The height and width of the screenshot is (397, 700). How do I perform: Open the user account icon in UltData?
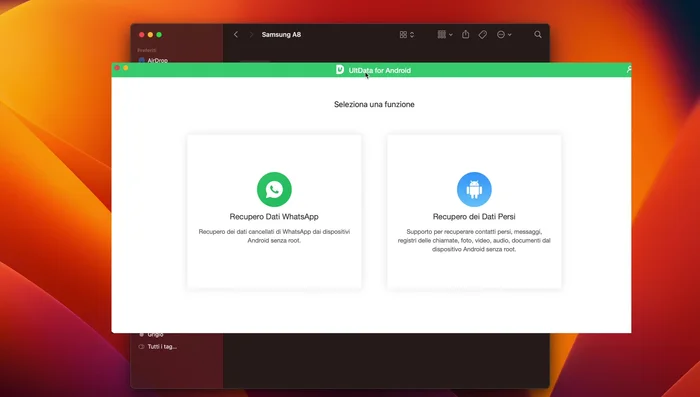[x=629, y=69]
